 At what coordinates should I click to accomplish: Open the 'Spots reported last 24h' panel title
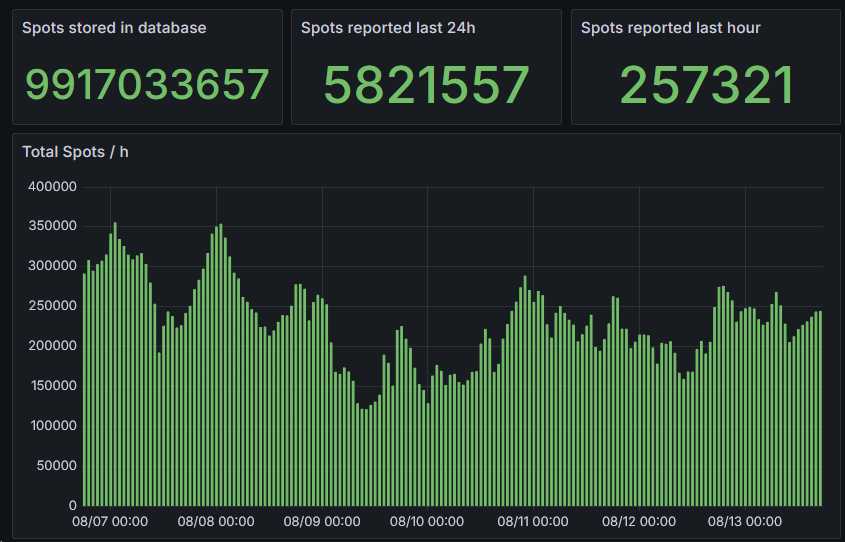(388, 28)
